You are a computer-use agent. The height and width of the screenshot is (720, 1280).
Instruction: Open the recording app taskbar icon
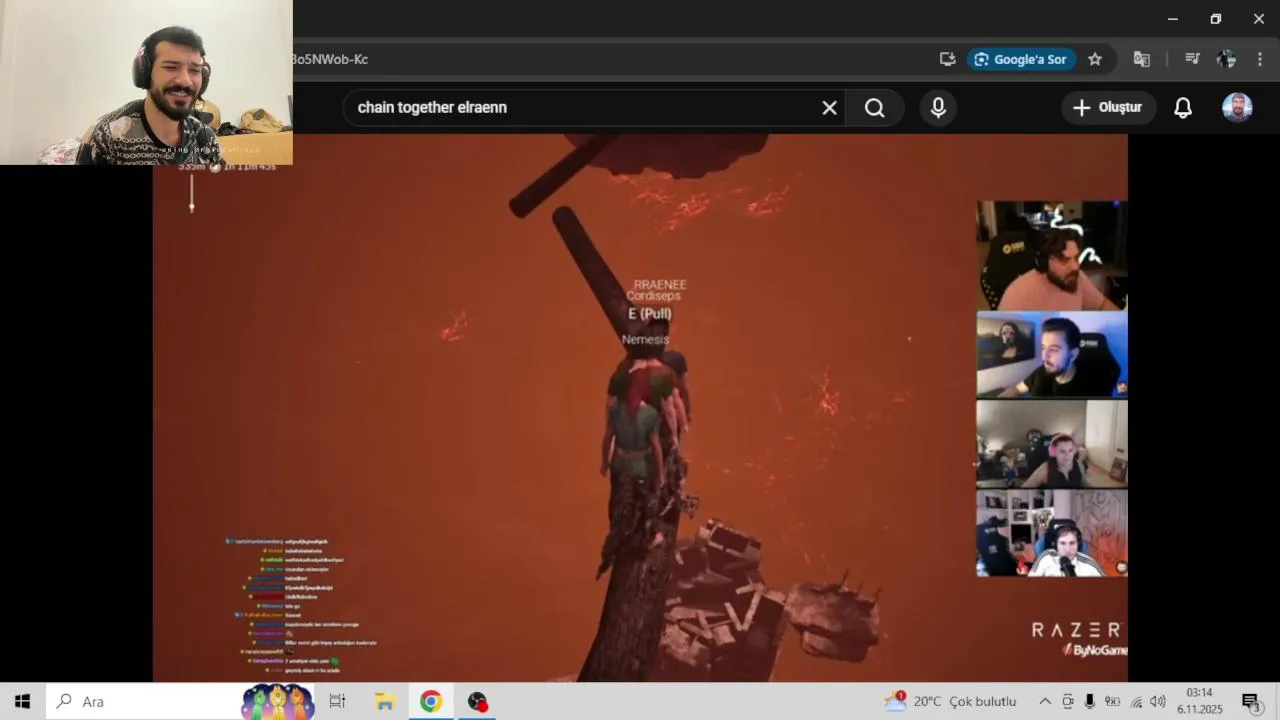pos(478,701)
